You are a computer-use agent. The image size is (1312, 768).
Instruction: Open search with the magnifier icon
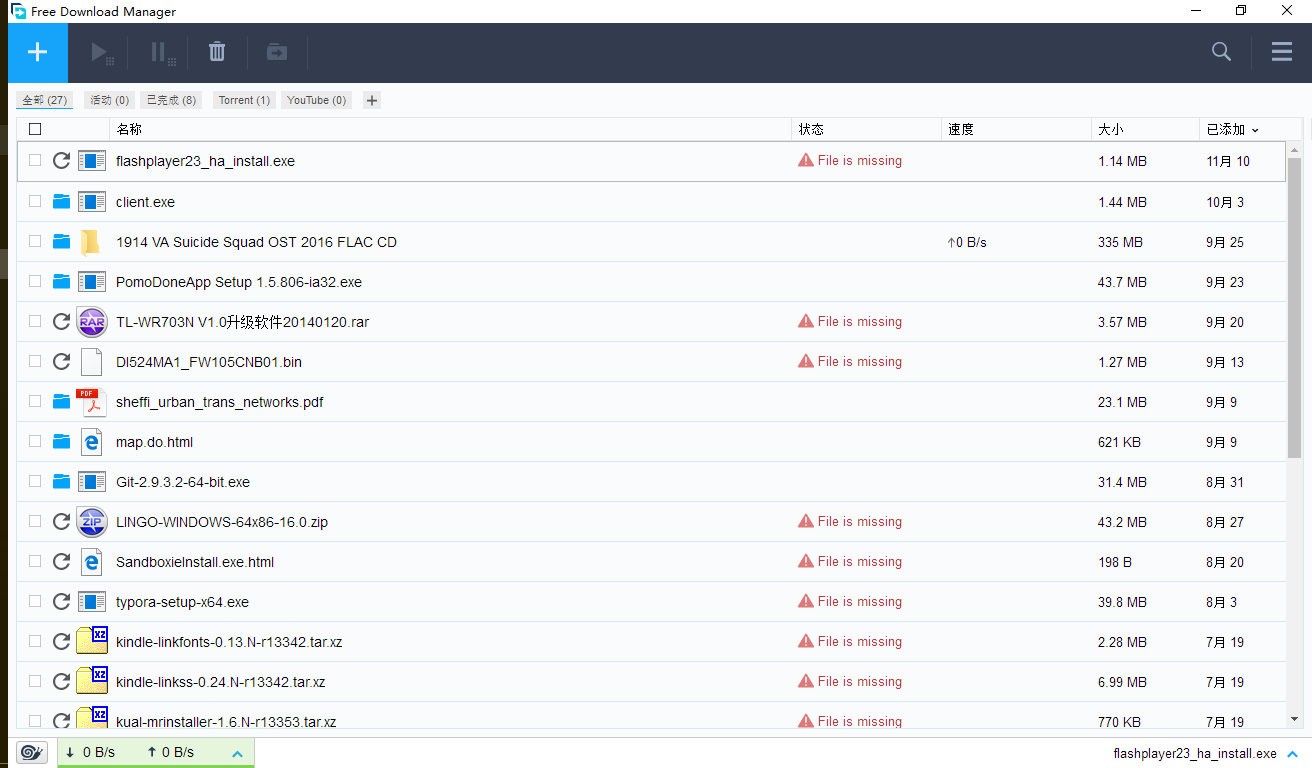tap(1221, 52)
